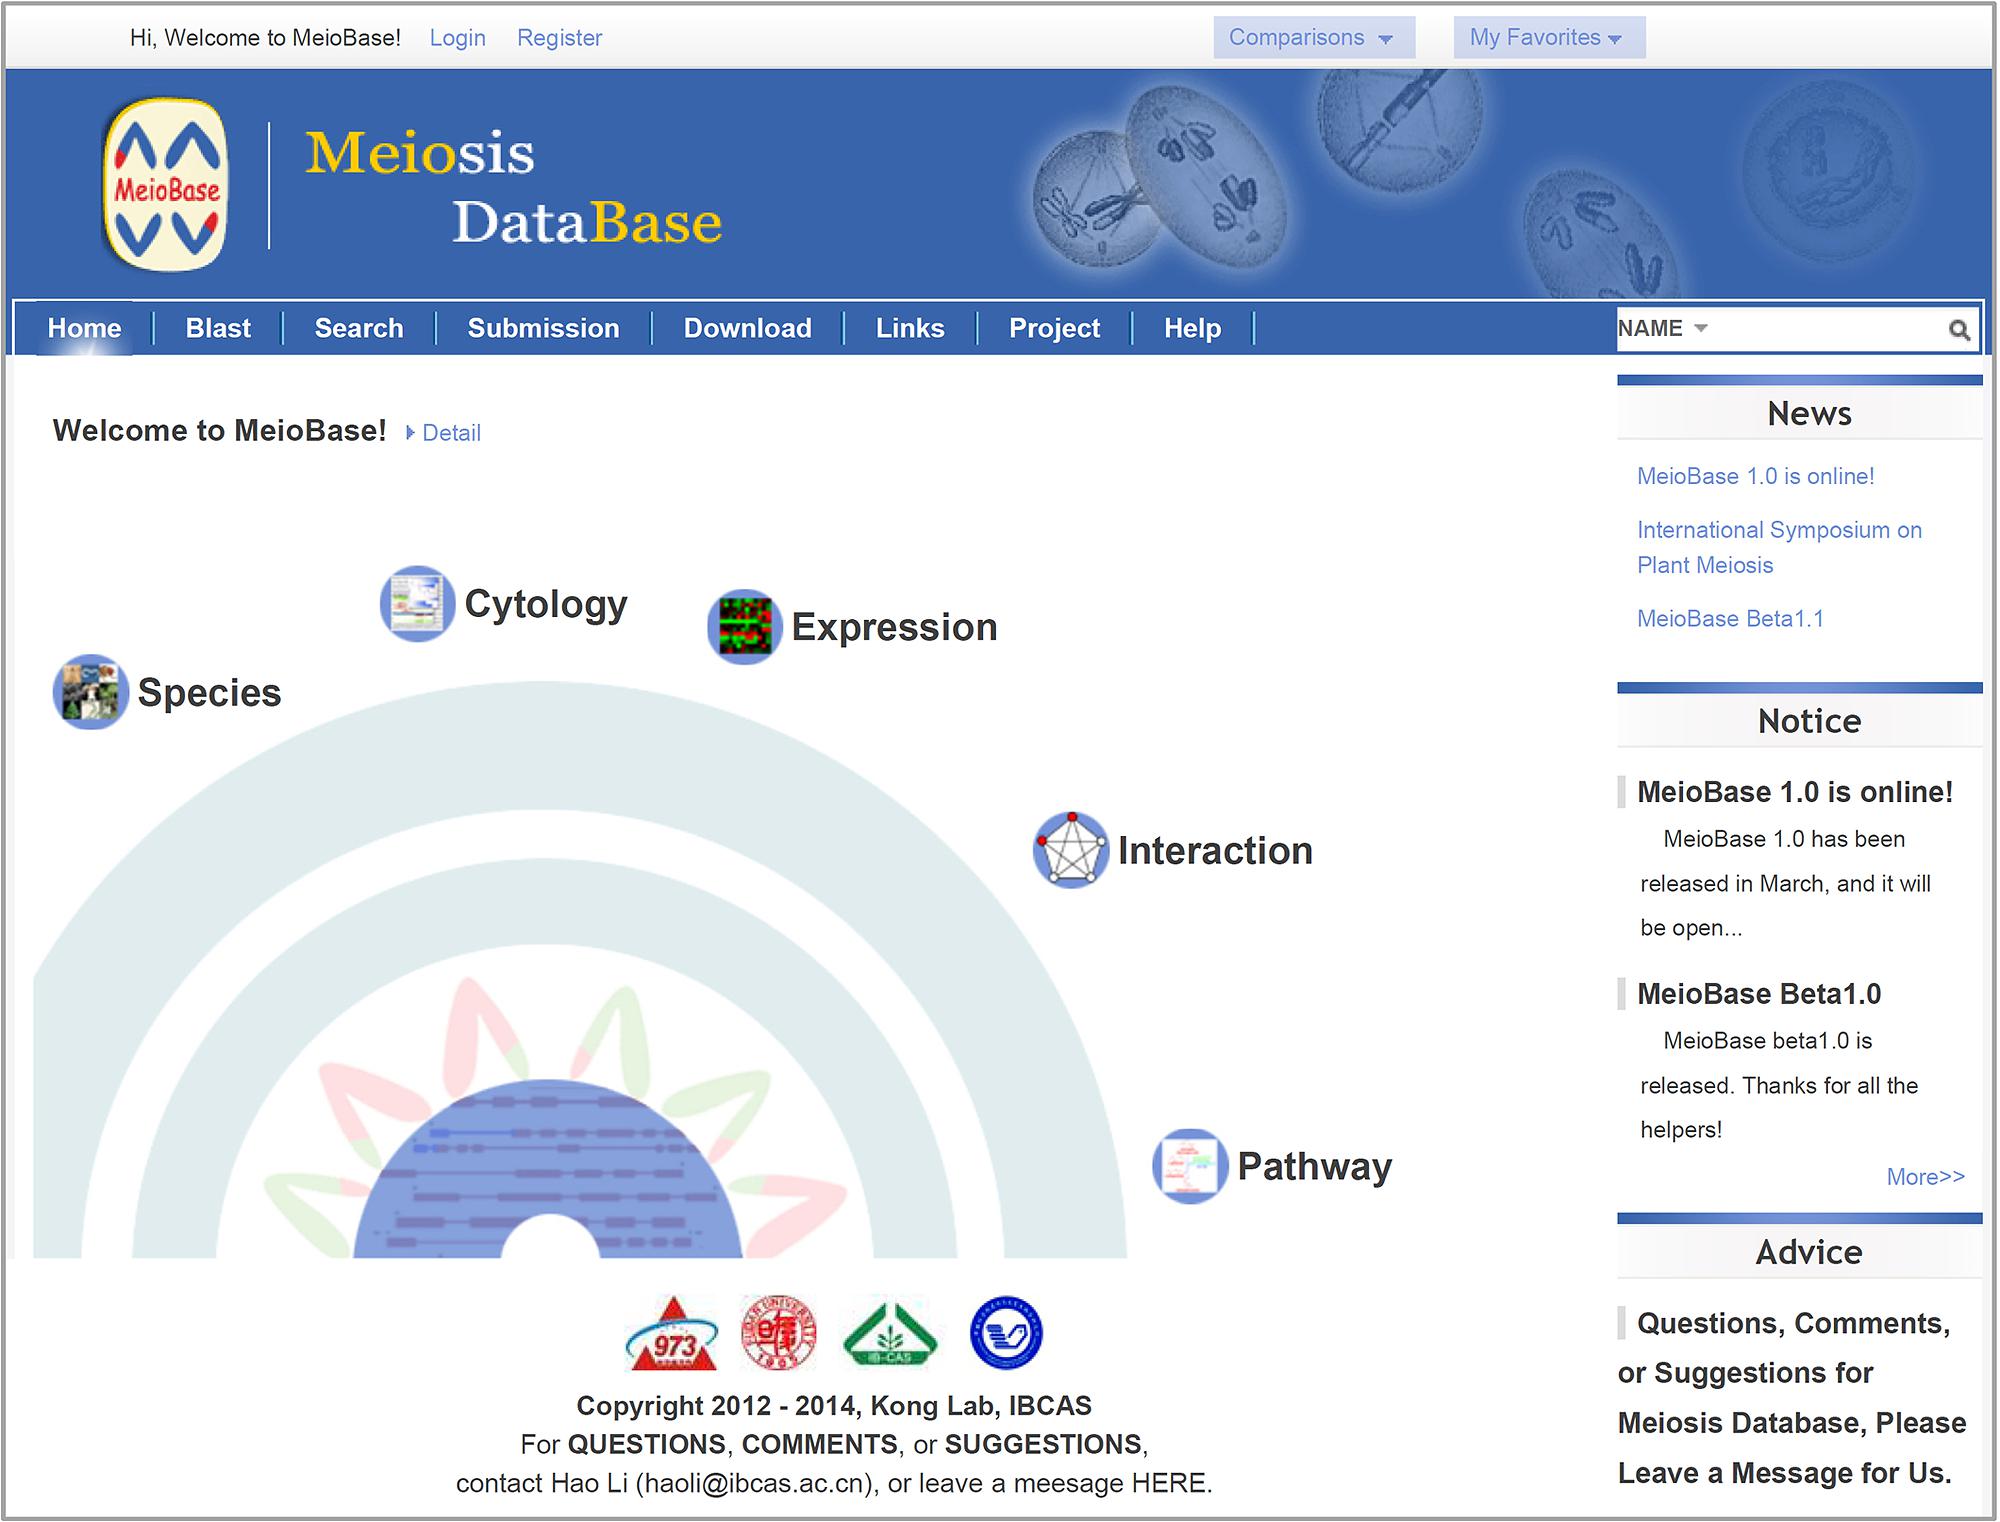
Task: Click the Notice panel header
Action: pos(1800,721)
